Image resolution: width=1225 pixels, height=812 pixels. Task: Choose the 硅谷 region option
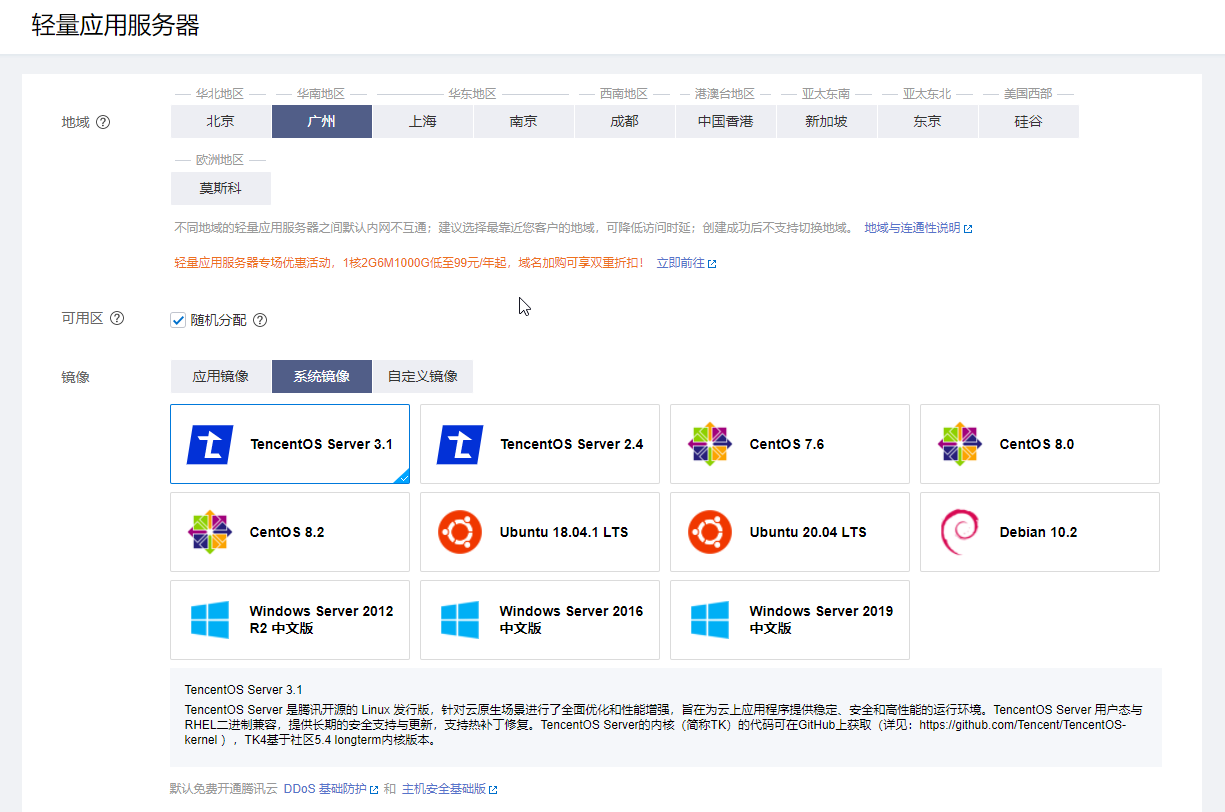coord(1028,121)
